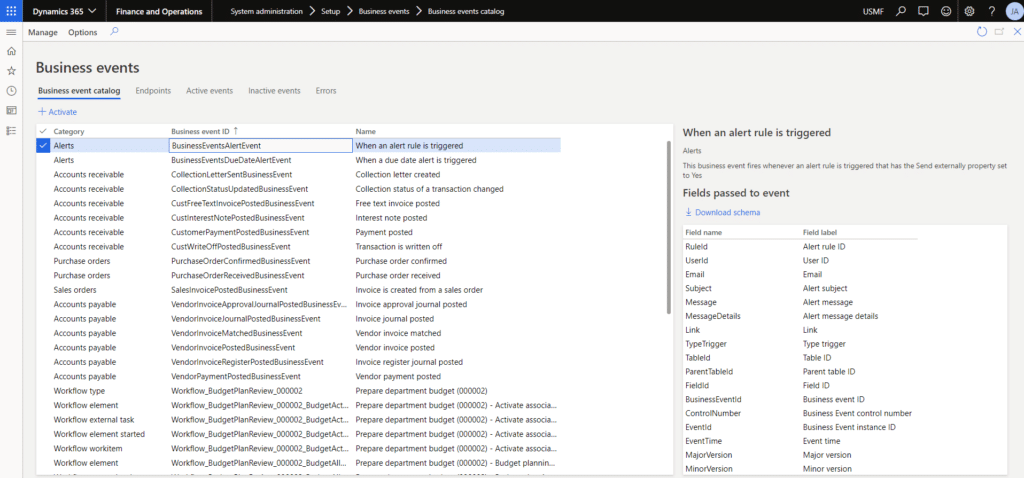
Task: Click the MessageDetails field name
Action: (x=712, y=316)
